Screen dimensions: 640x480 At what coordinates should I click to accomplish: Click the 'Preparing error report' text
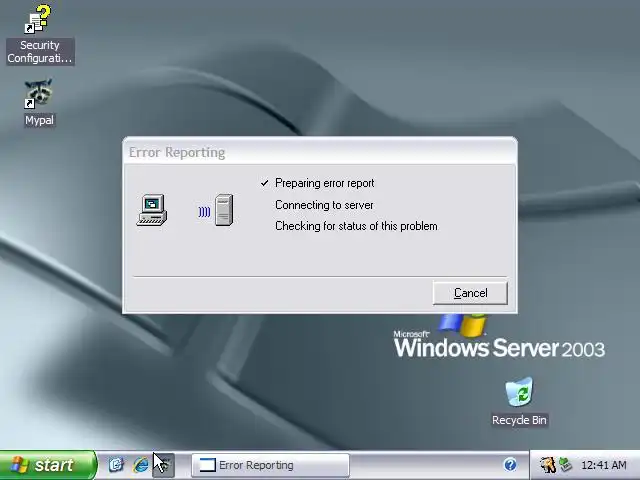point(324,183)
